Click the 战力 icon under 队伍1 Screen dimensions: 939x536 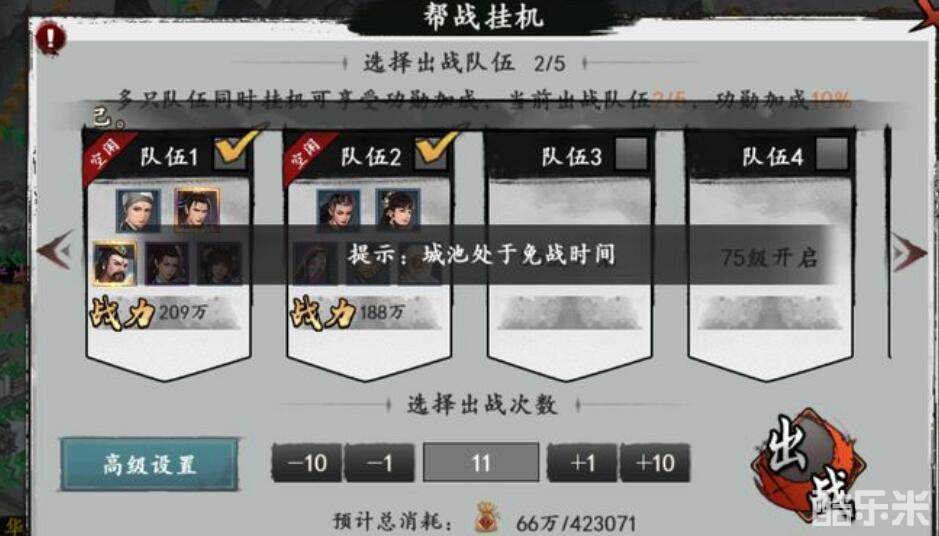coord(122,313)
